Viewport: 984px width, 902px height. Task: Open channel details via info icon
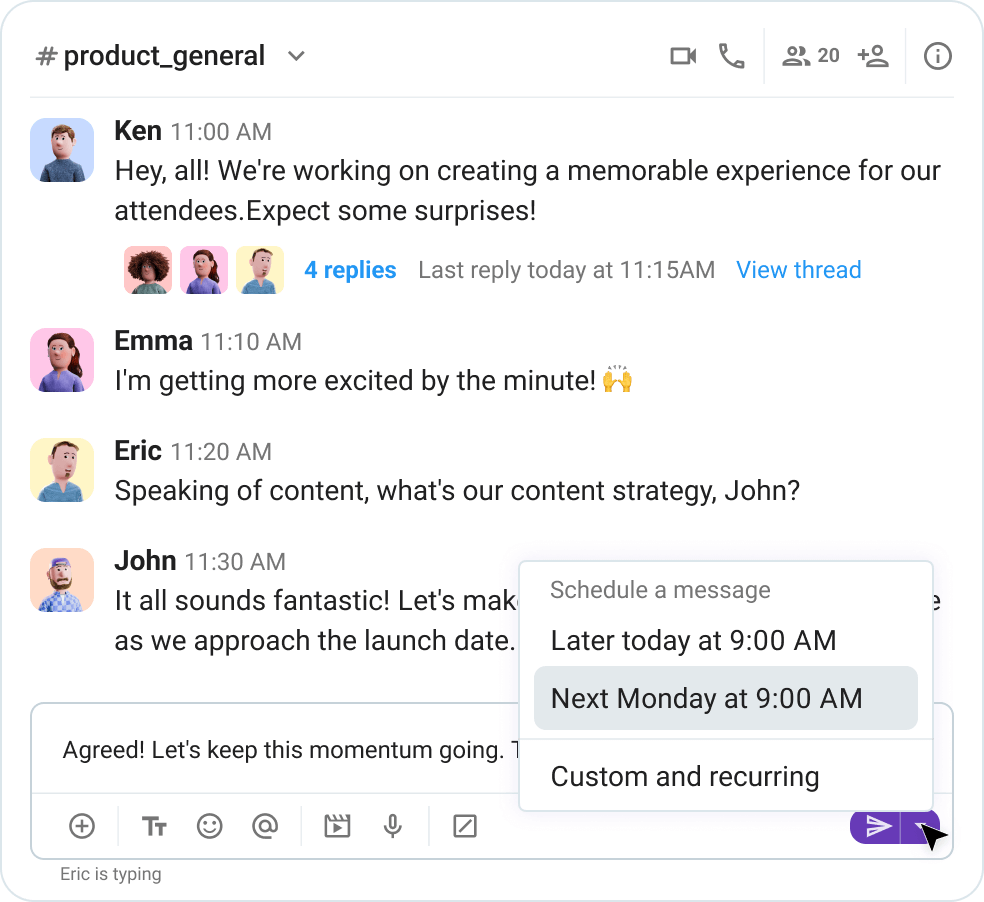click(x=937, y=56)
